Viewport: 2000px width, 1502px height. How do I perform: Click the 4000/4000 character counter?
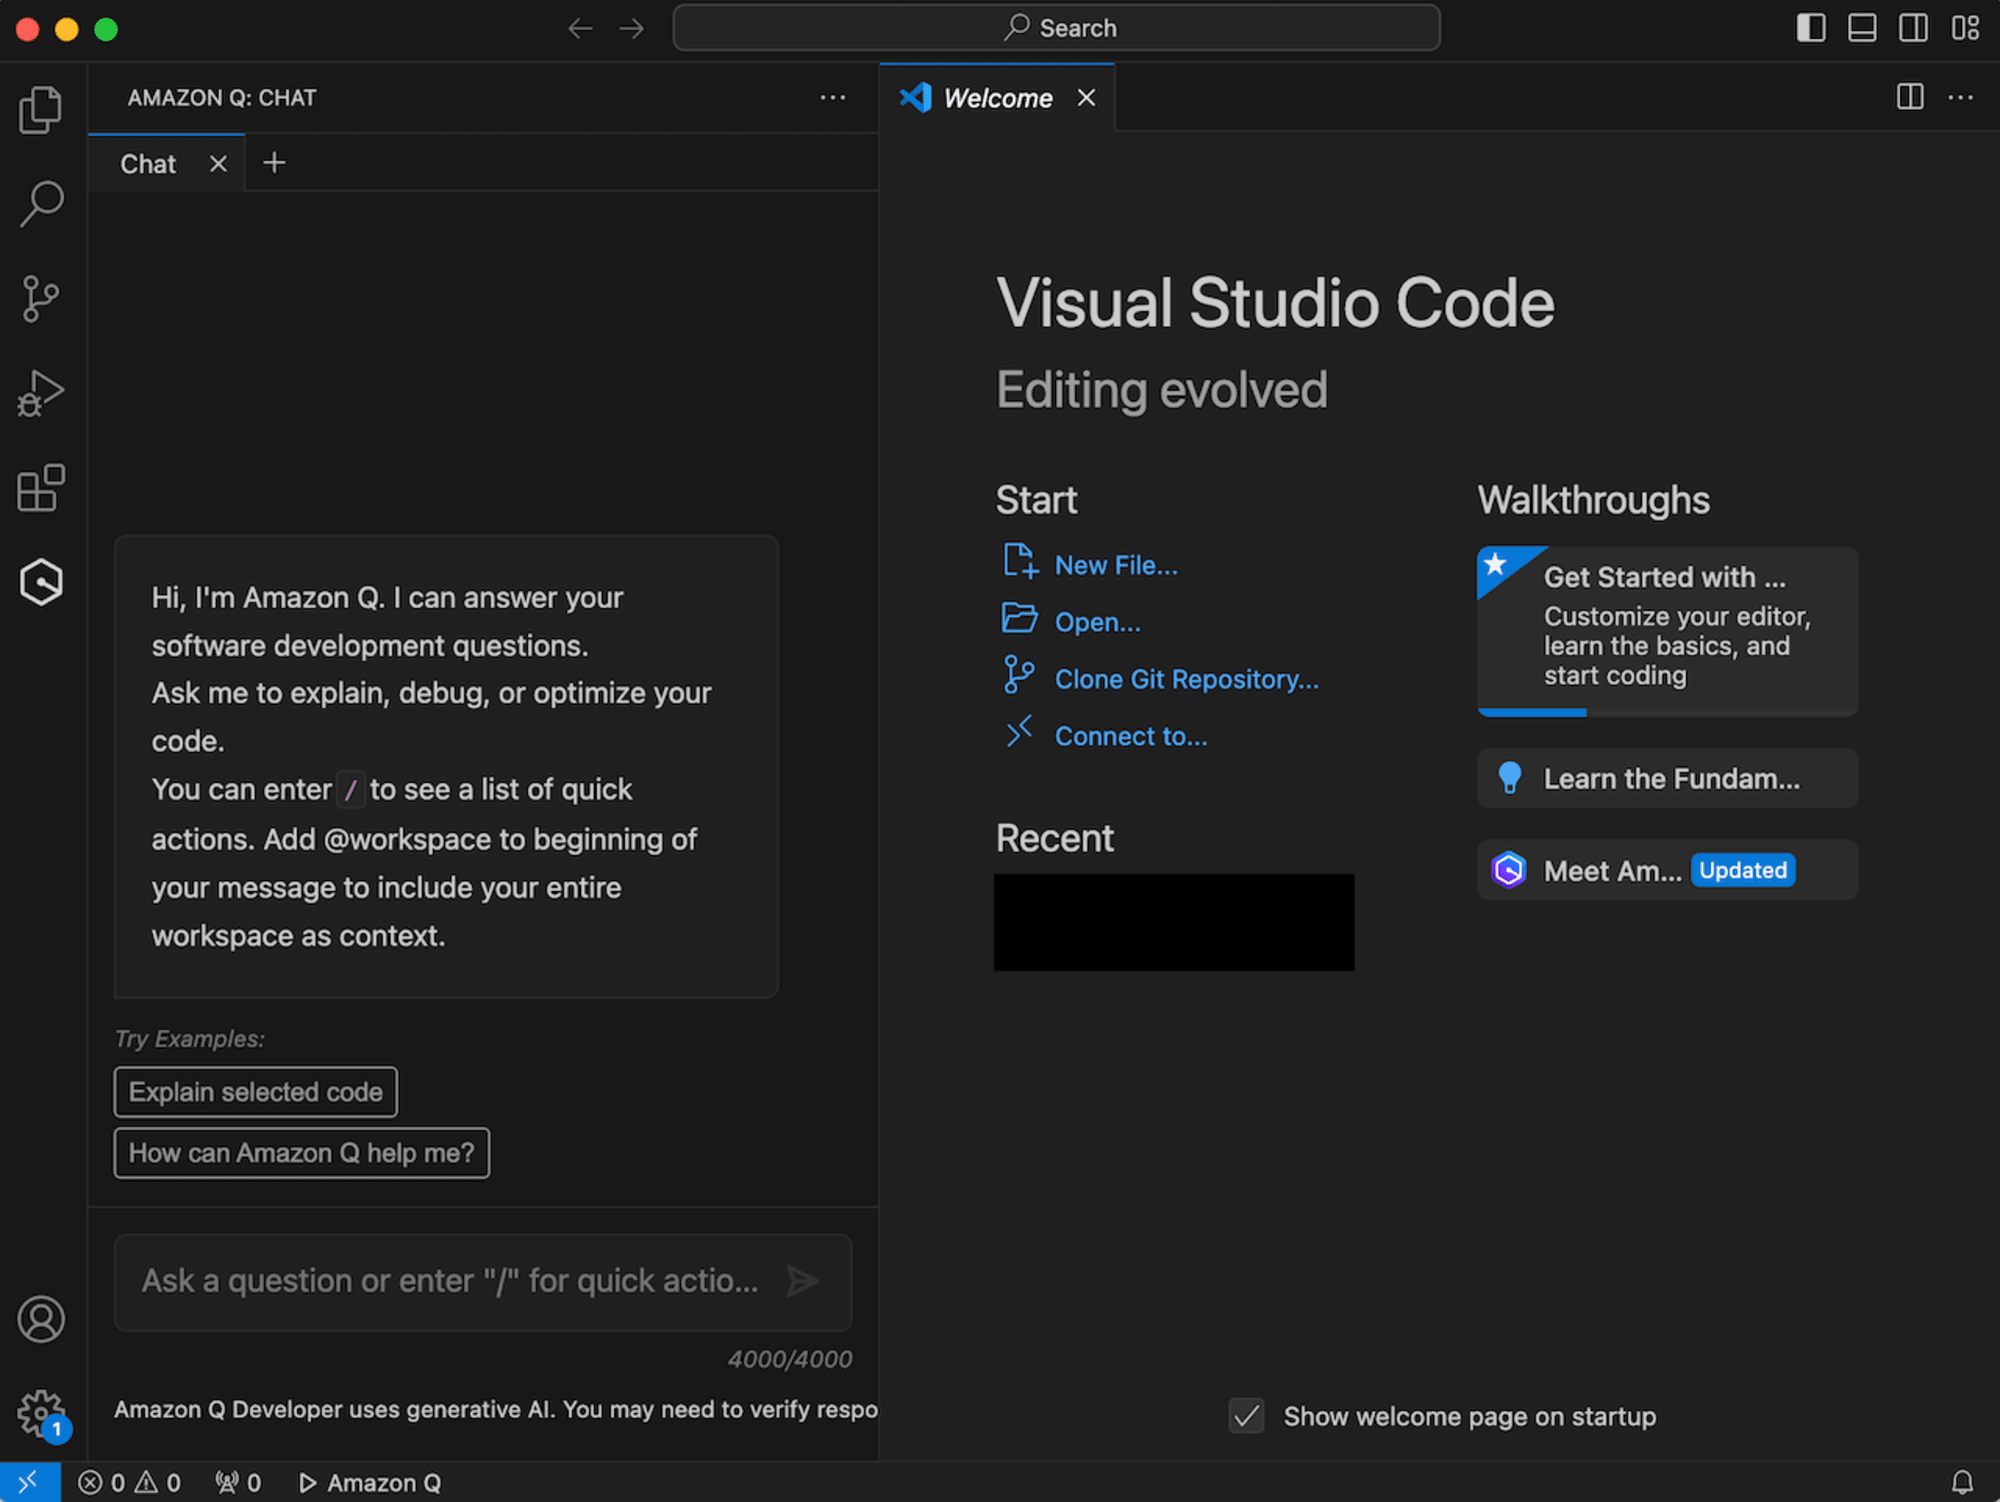pos(790,1359)
